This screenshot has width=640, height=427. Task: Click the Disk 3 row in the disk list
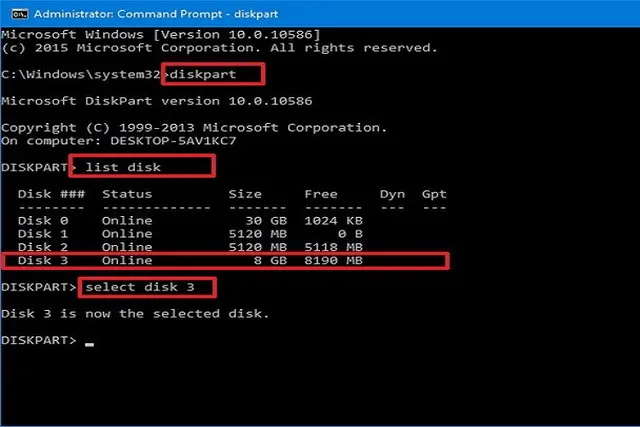point(225,260)
